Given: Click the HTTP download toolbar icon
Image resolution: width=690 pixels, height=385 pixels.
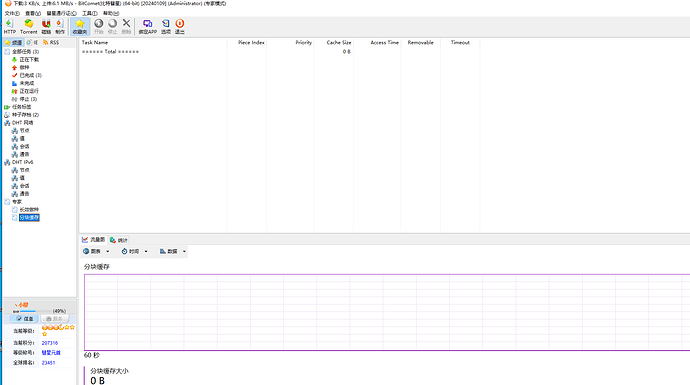Looking at the screenshot, I should tap(10, 27).
